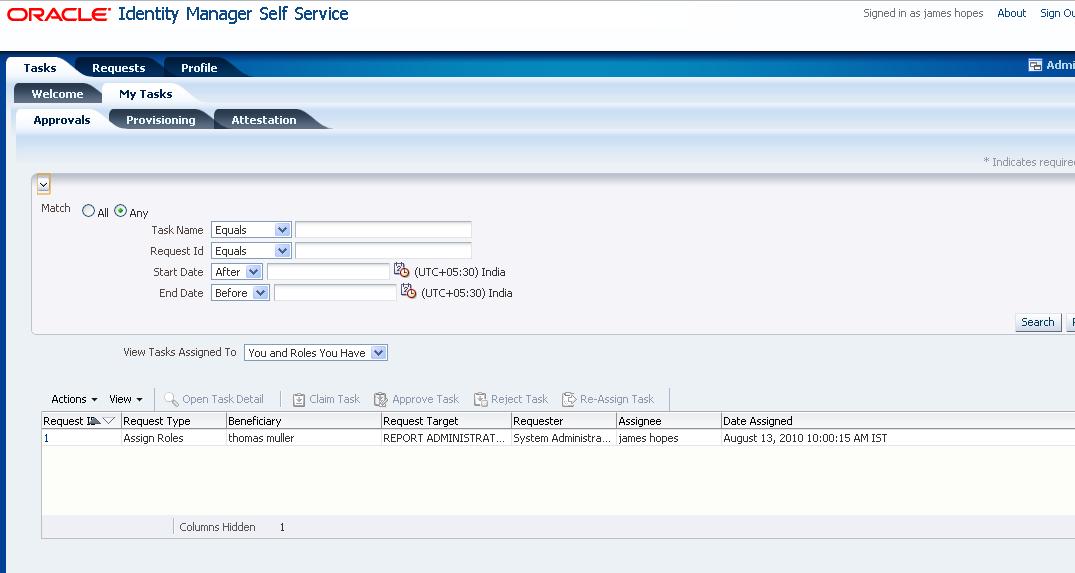Click the Request Target column header
Image resolution: width=1075 pixels, height=573 pixels.
click(446, 421)
